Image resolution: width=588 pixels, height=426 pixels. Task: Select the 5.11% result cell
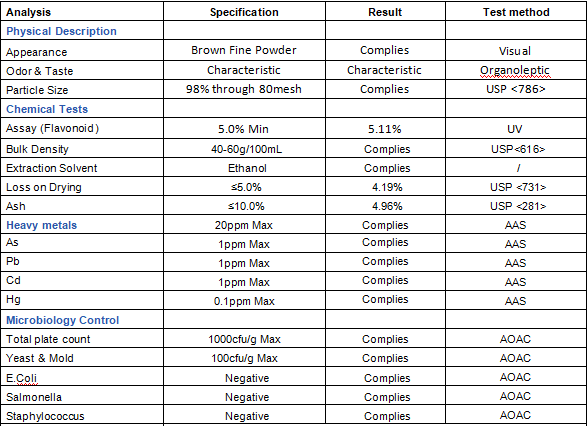pos(385,129)
